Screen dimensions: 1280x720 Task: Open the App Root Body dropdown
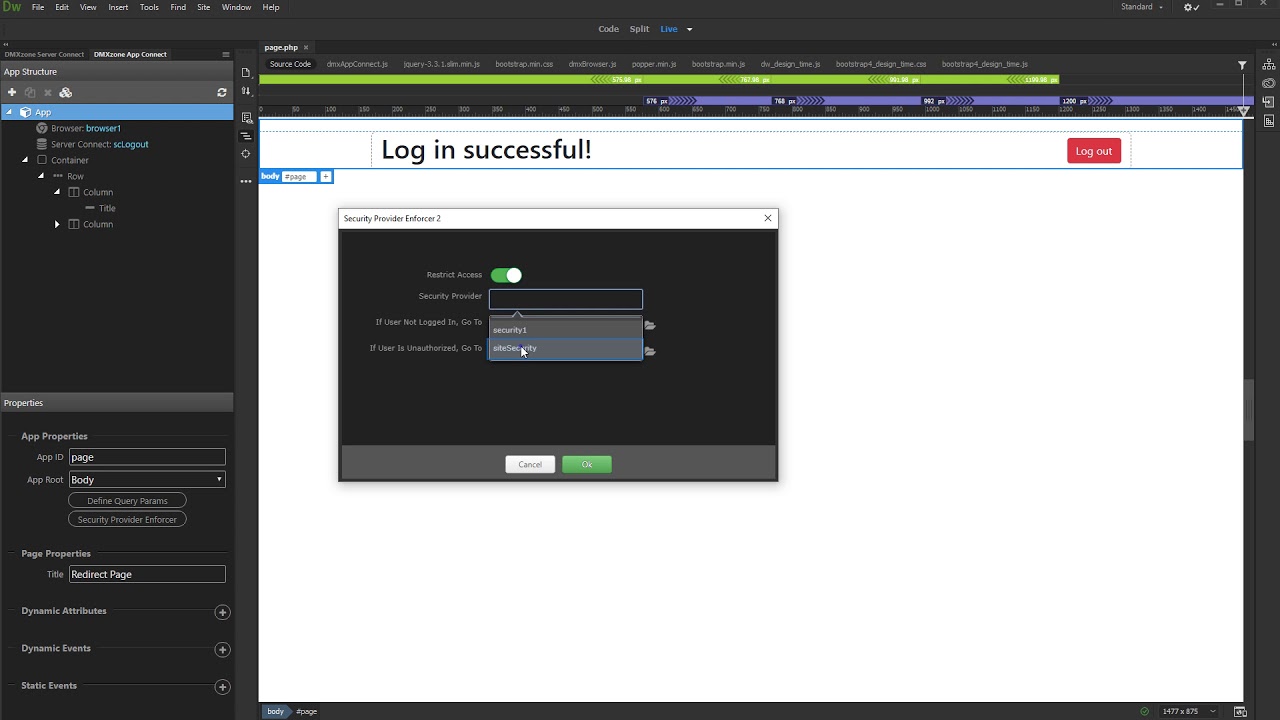tap(147, 480)
